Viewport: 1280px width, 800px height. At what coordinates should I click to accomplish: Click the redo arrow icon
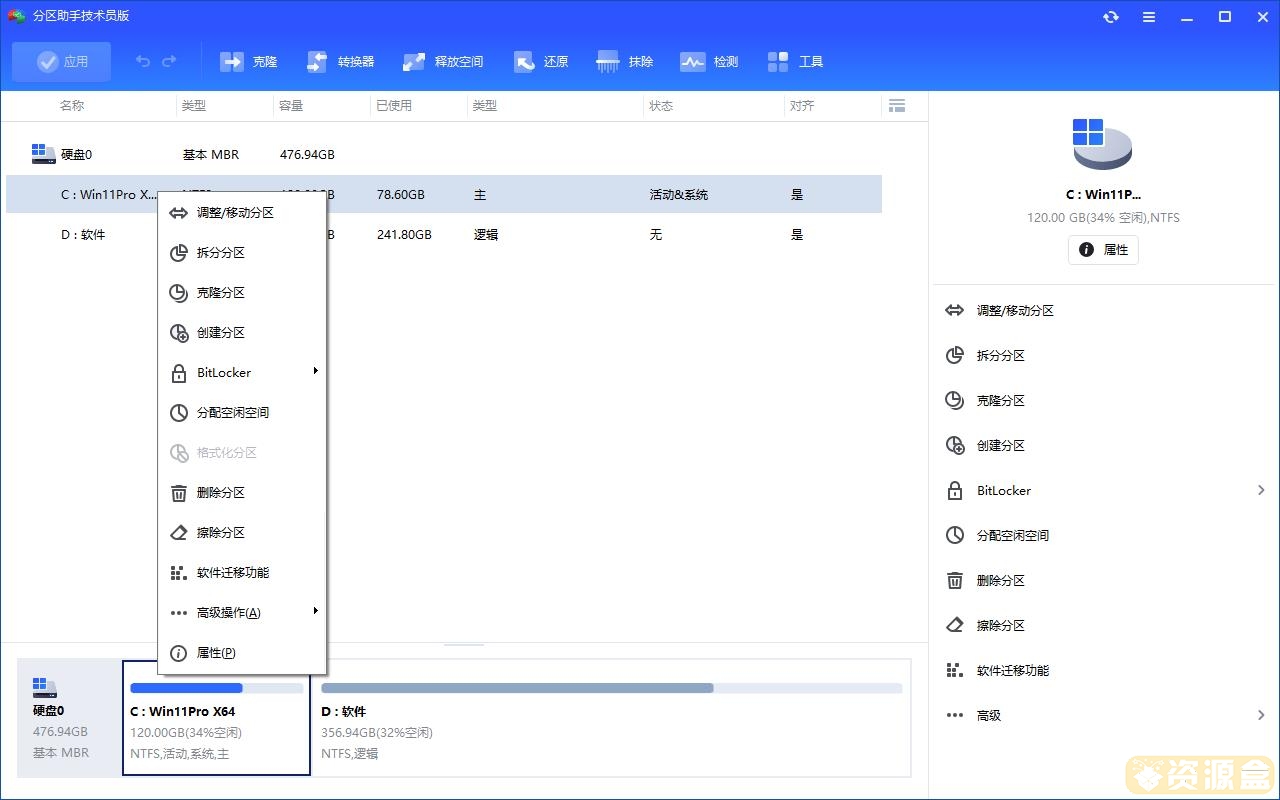click(169, 62)
